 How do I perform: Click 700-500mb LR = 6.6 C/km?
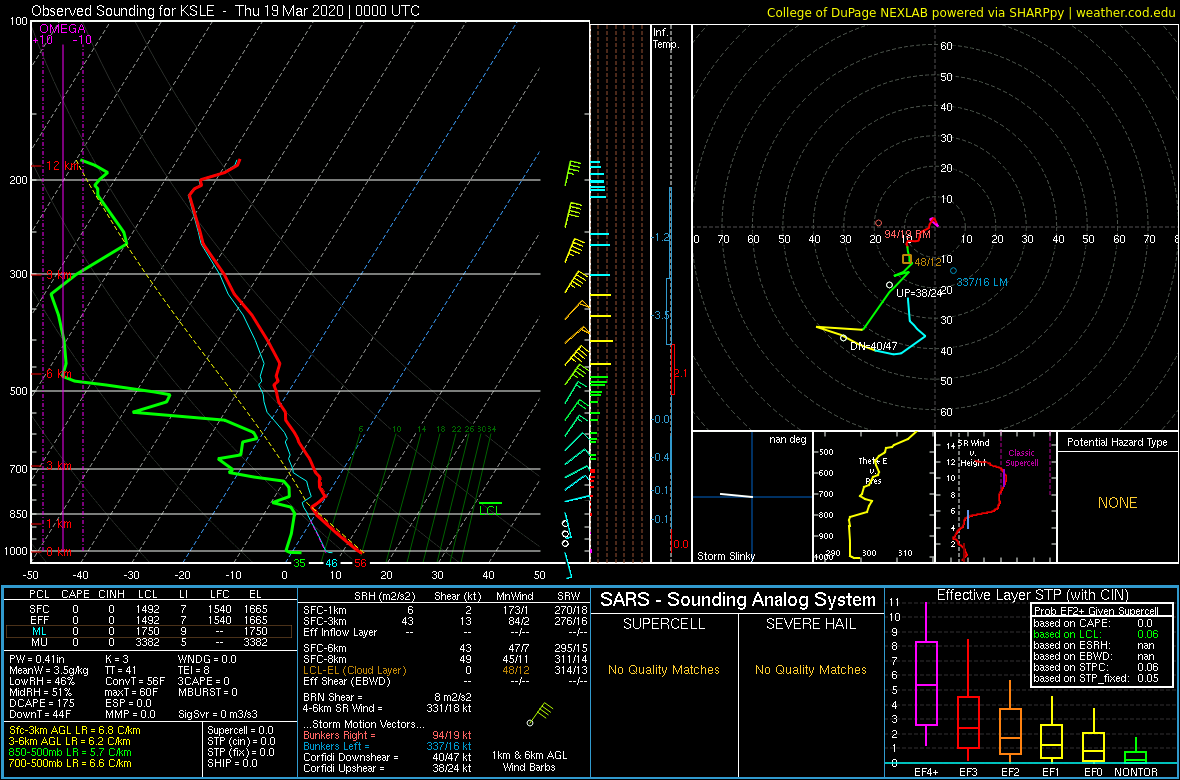(70, 763)
